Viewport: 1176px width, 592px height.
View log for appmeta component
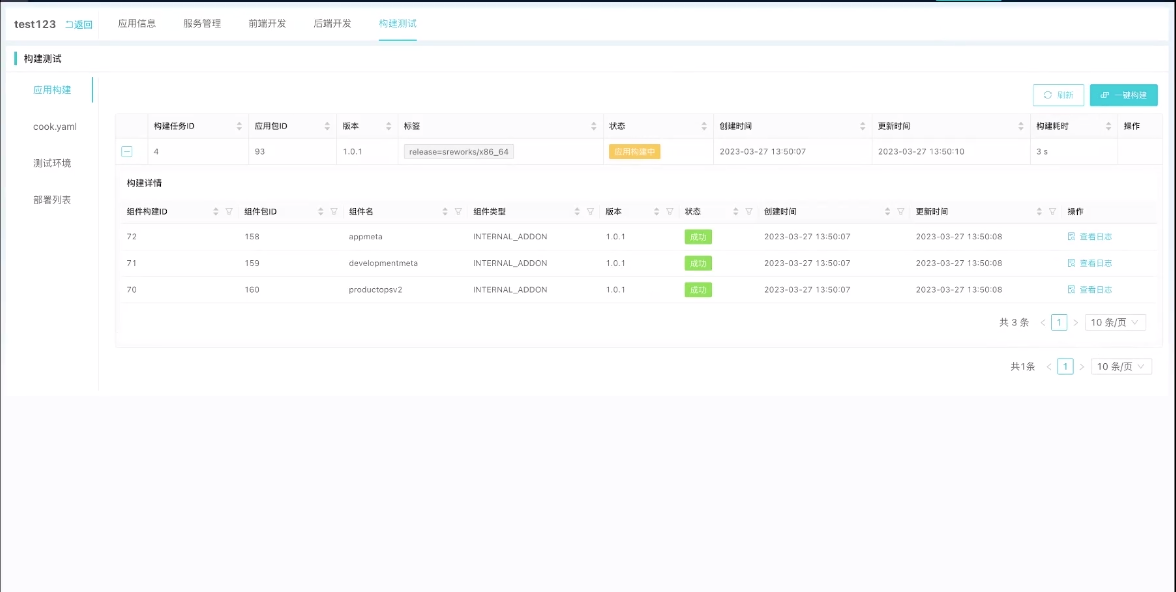(x=1089, y=237)
